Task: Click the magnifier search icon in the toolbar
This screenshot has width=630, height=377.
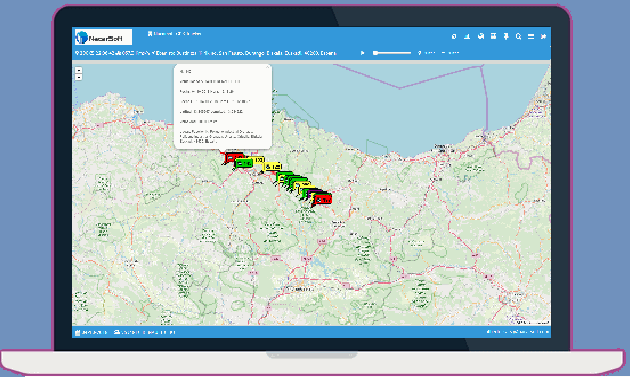Action: tap(518, 37)
